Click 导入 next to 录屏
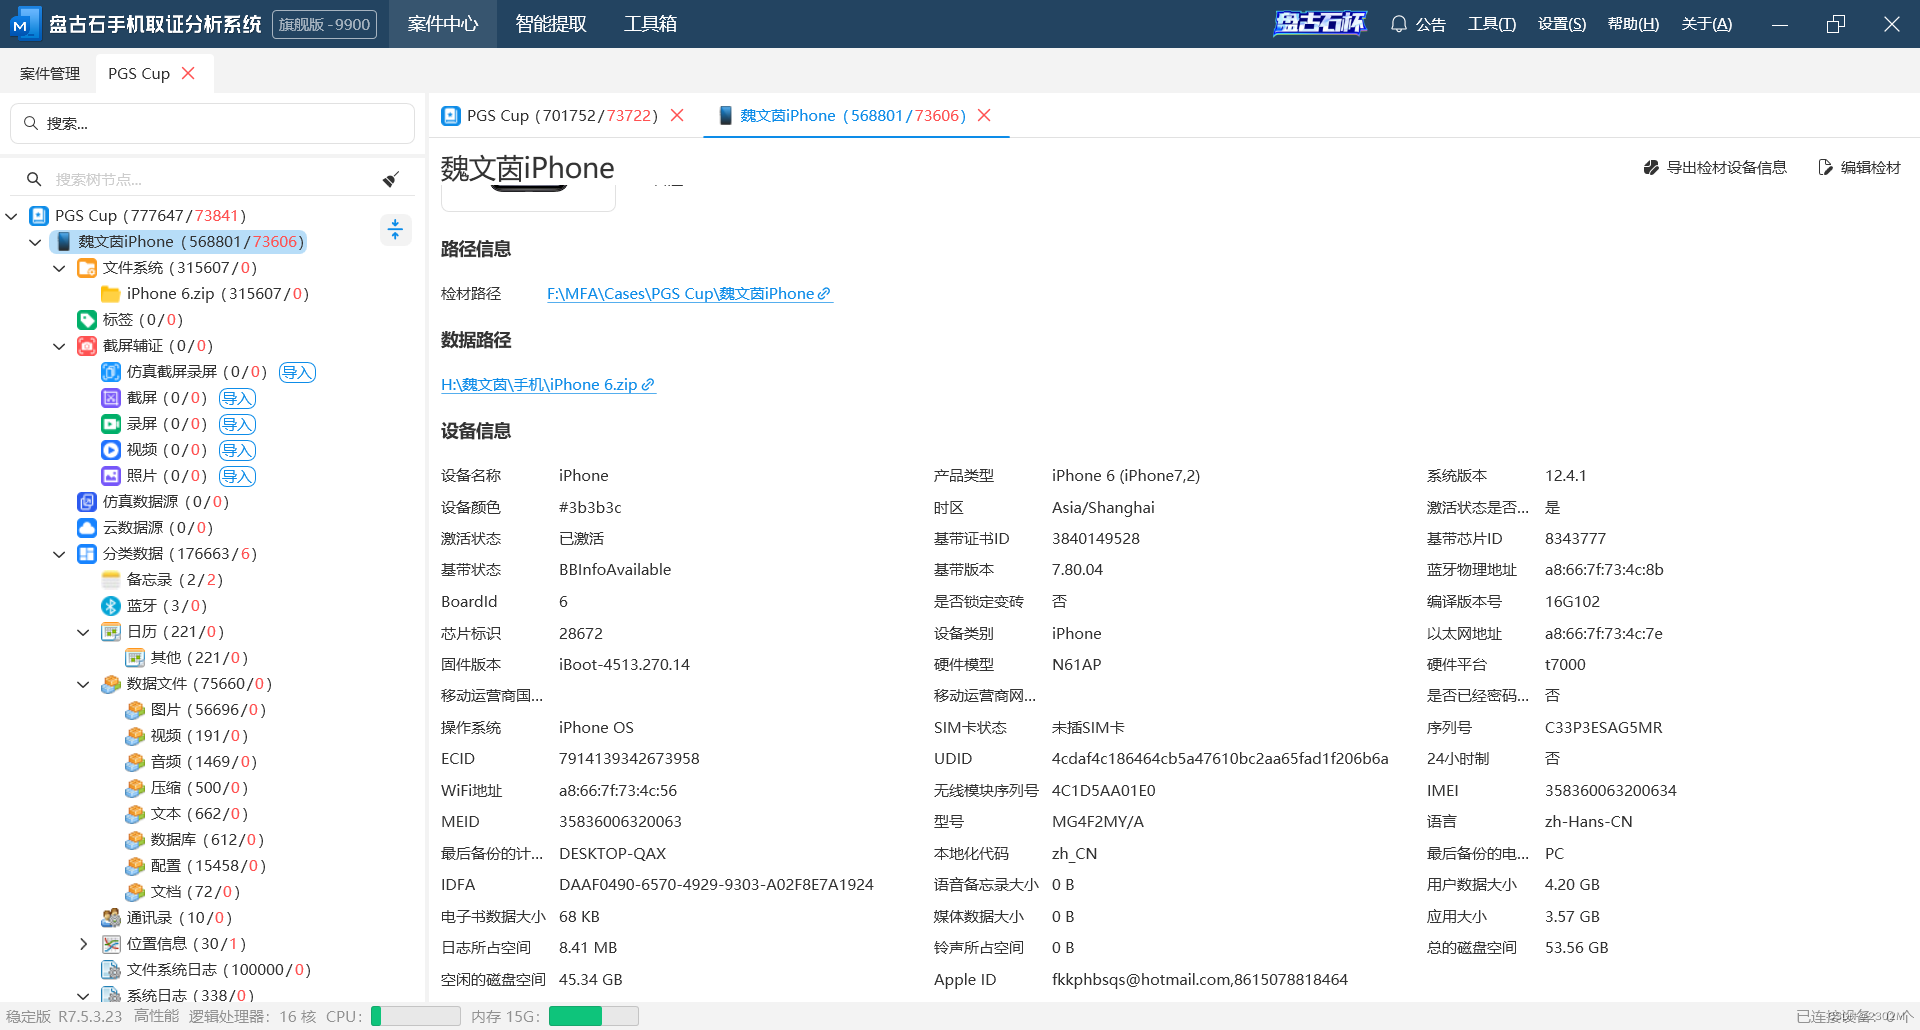 [x=237, y=424]
